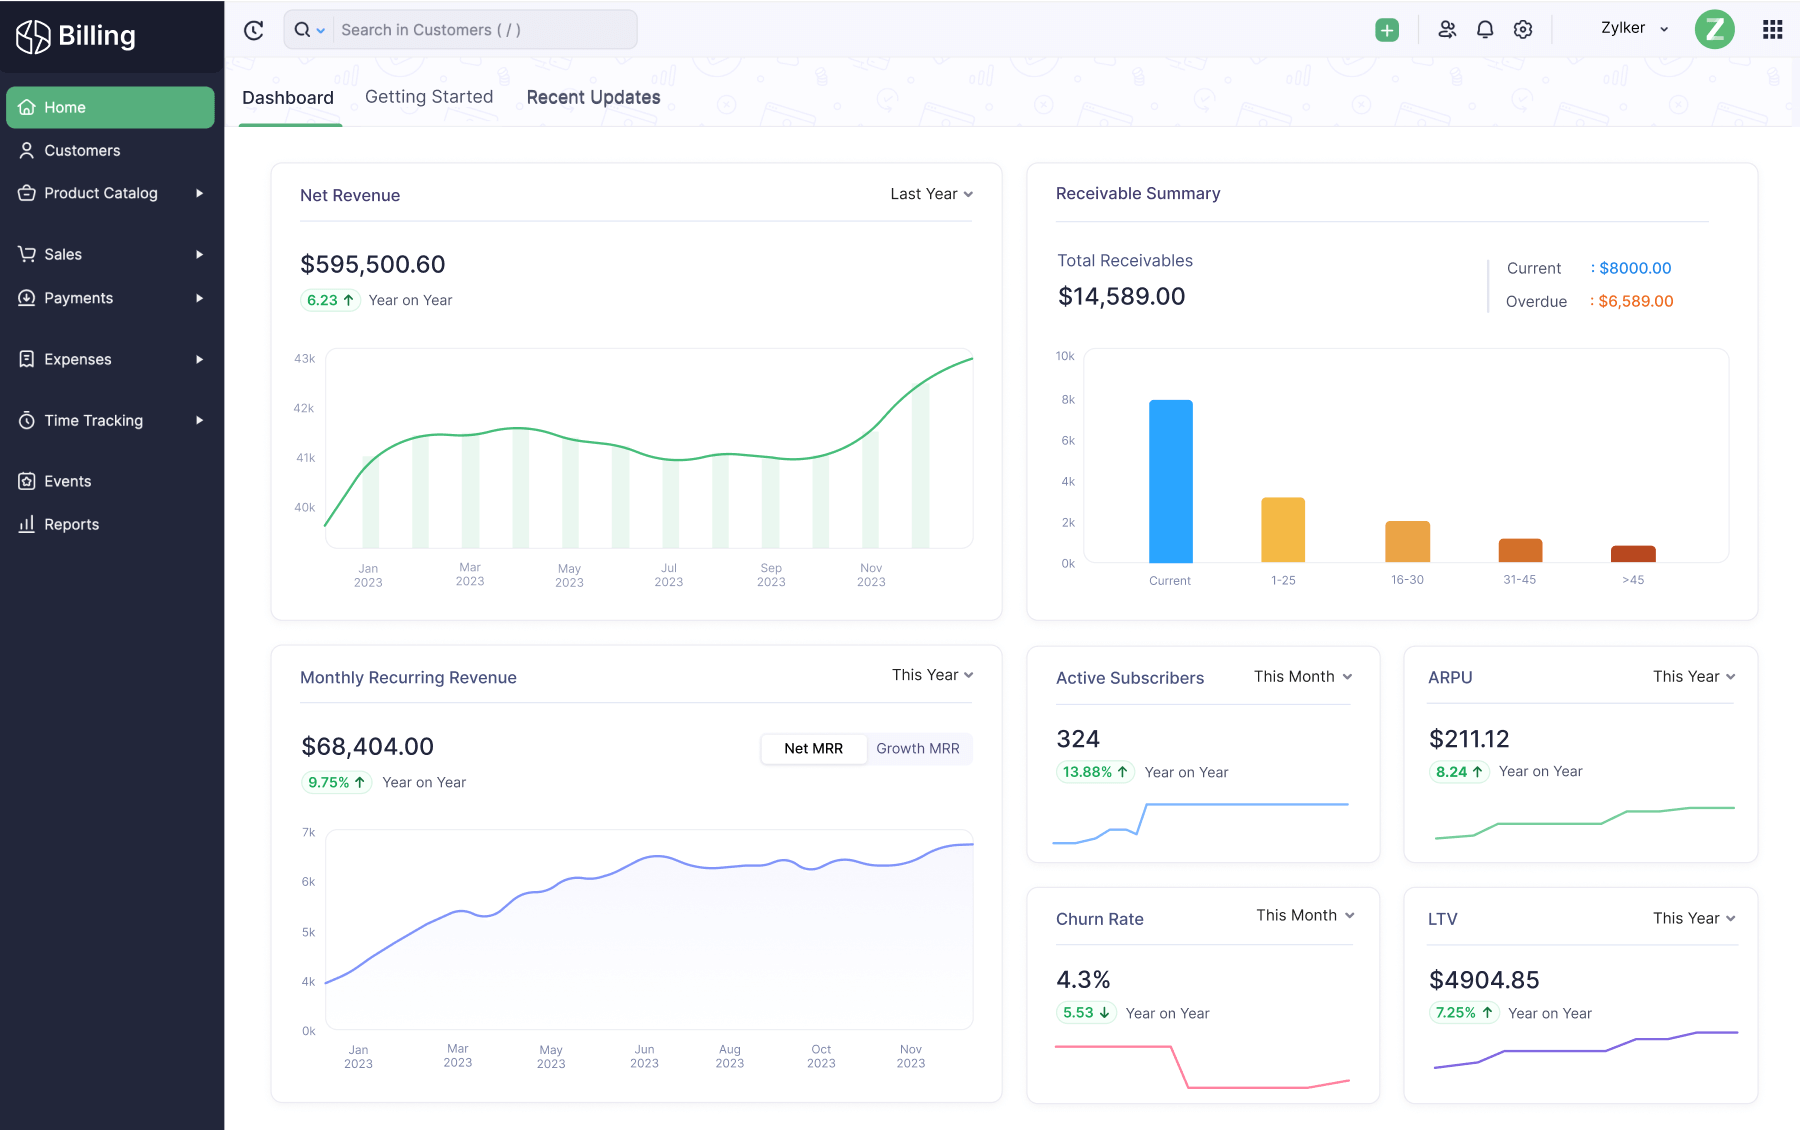Toggle the Home navigation highlight
This screenshot has width=1800, height=1130.
click(65, 107)
